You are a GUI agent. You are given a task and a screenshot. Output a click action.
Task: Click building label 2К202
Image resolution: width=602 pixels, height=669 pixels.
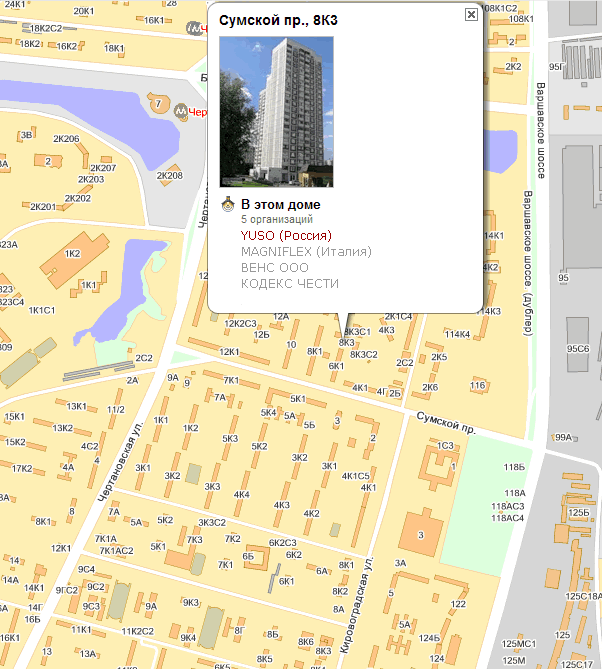pyautogui.click(x=78, y=198)
